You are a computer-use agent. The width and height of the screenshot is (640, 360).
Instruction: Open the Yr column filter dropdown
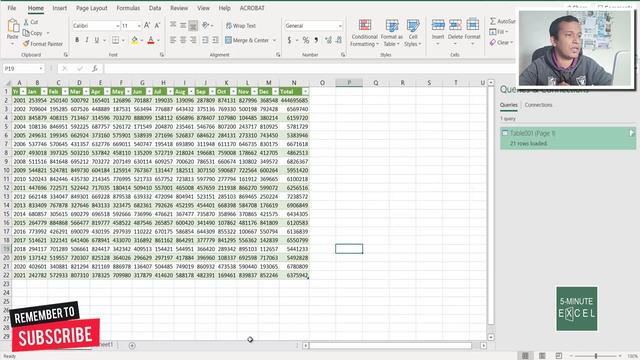click(23, 92)
